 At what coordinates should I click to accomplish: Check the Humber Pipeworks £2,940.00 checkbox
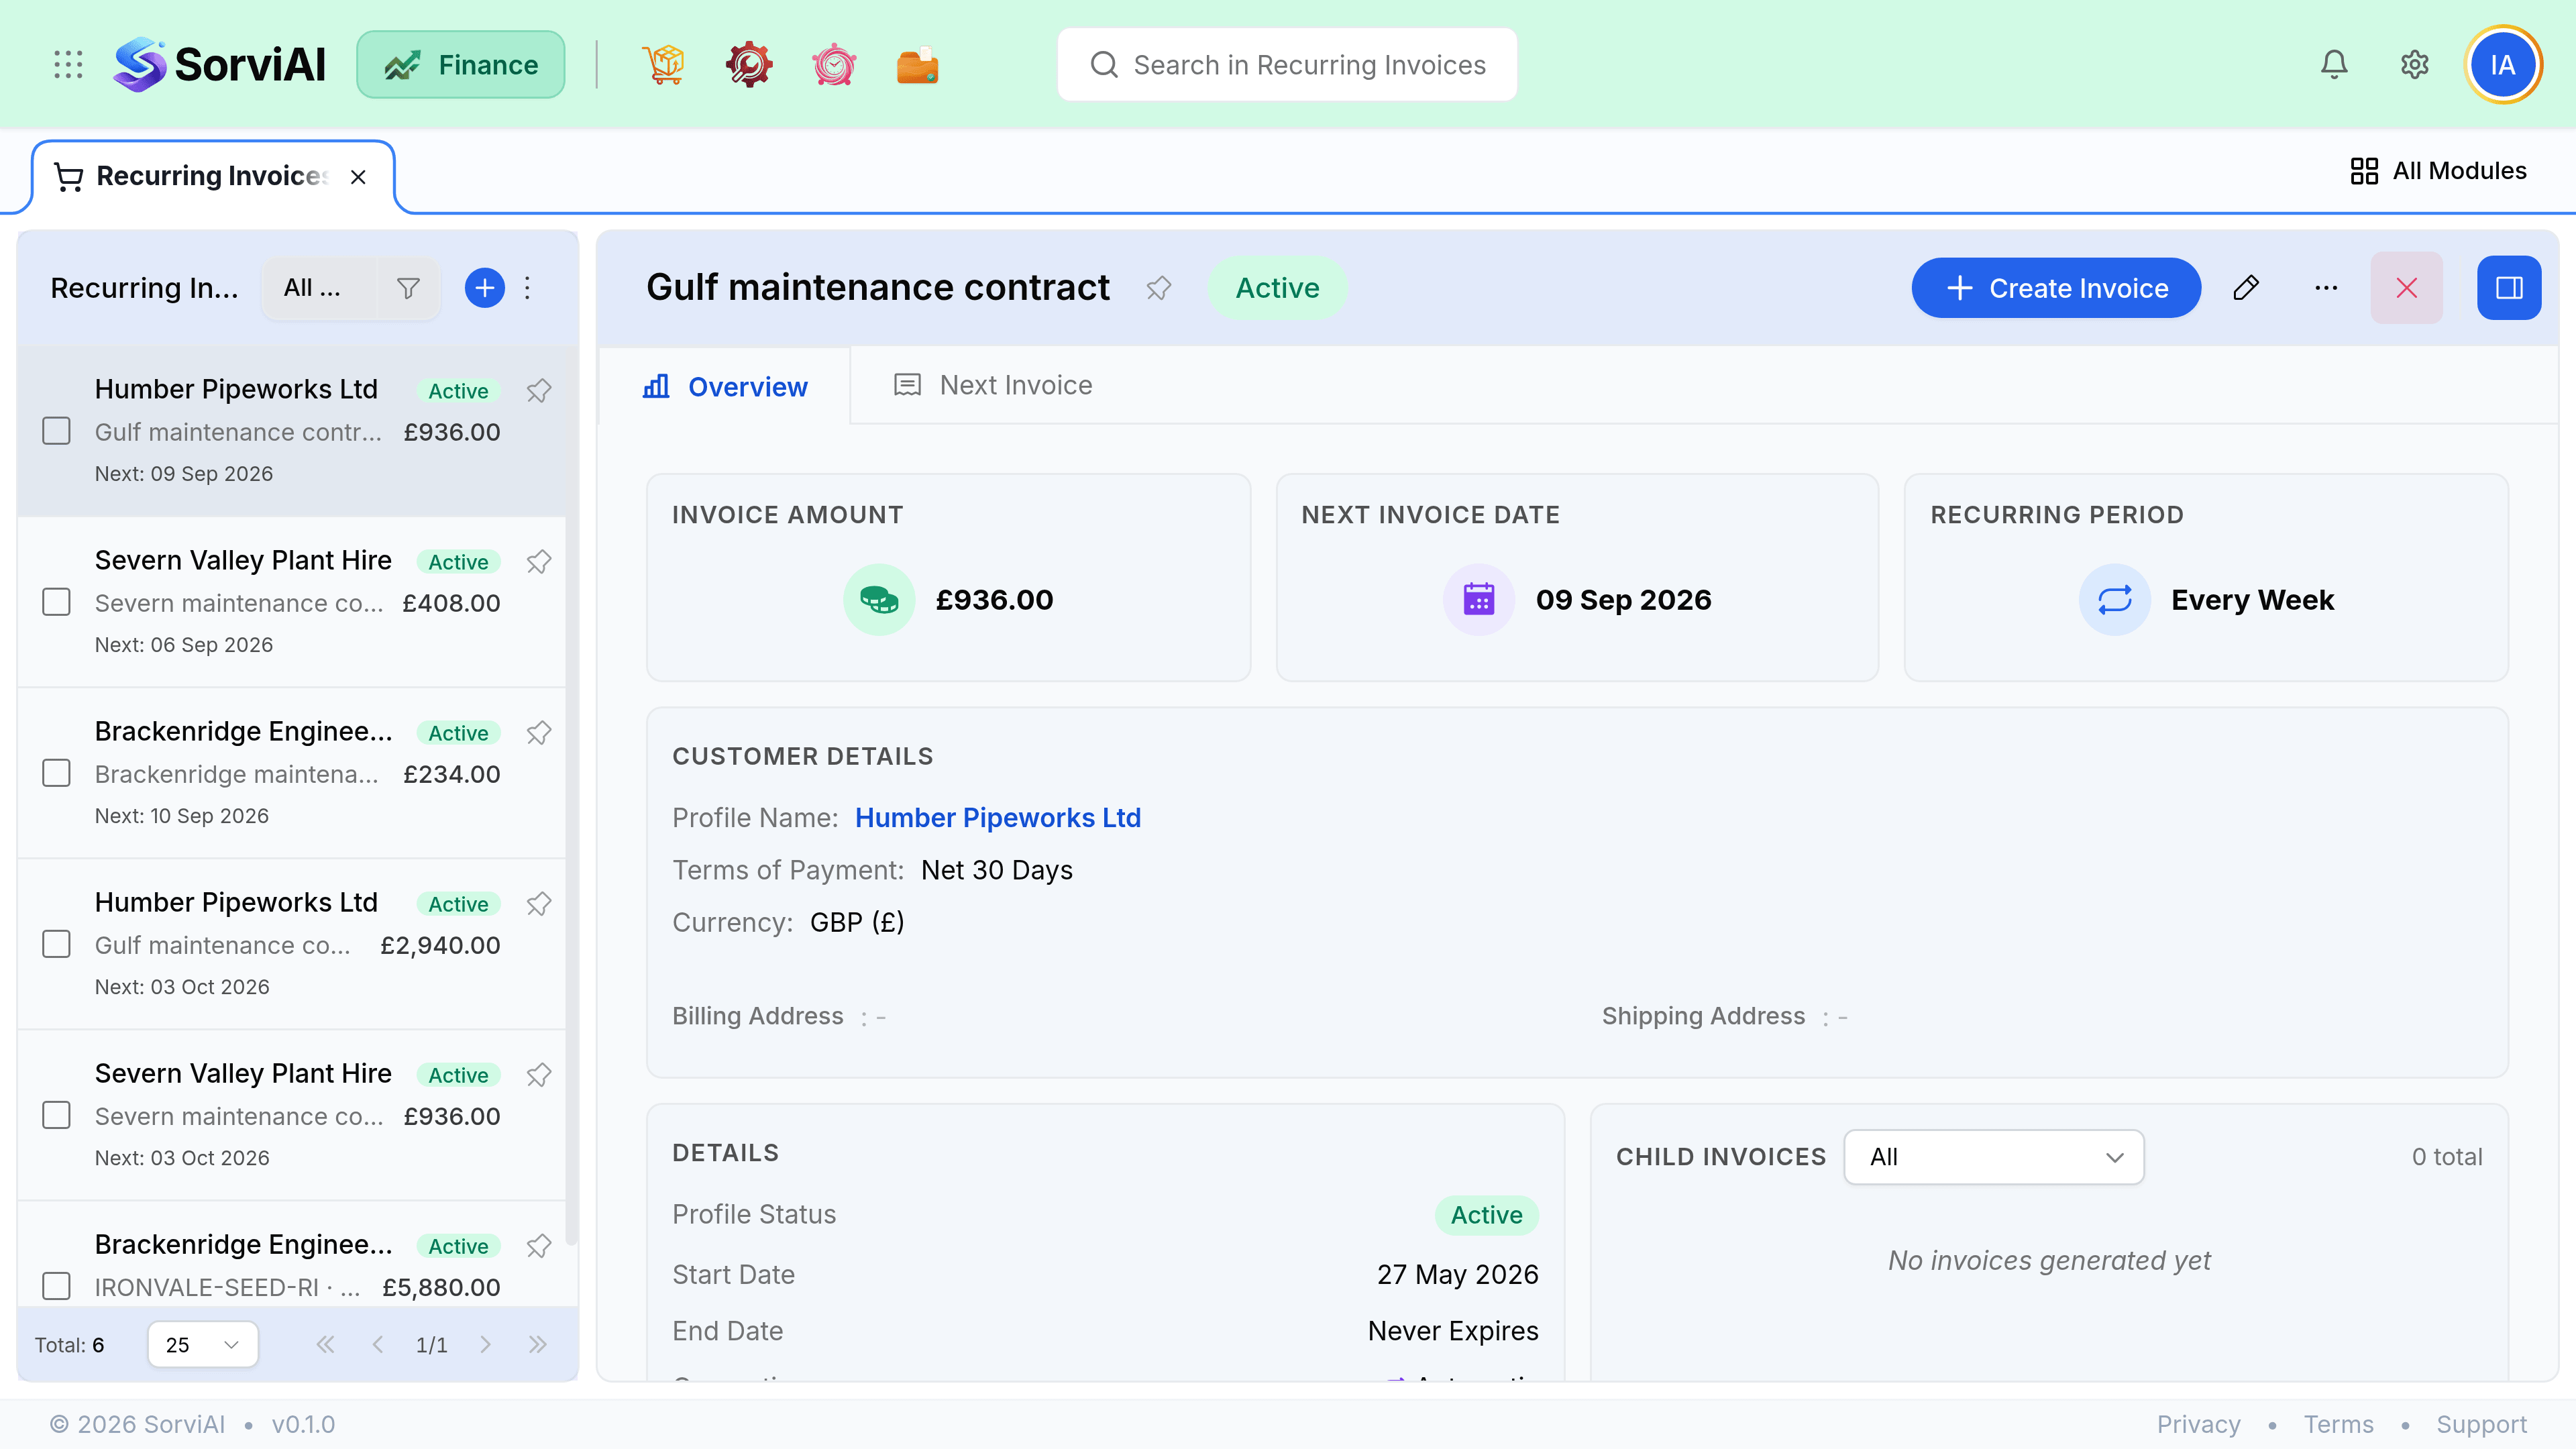pos(56,944)
